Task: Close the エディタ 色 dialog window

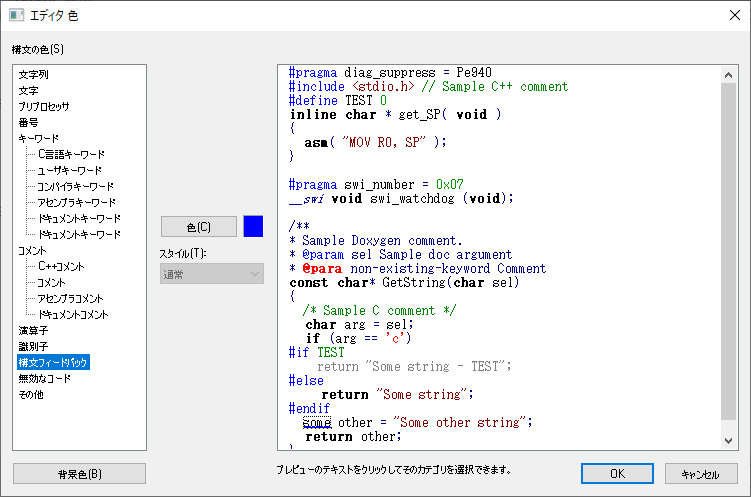Action: point(727,15)
